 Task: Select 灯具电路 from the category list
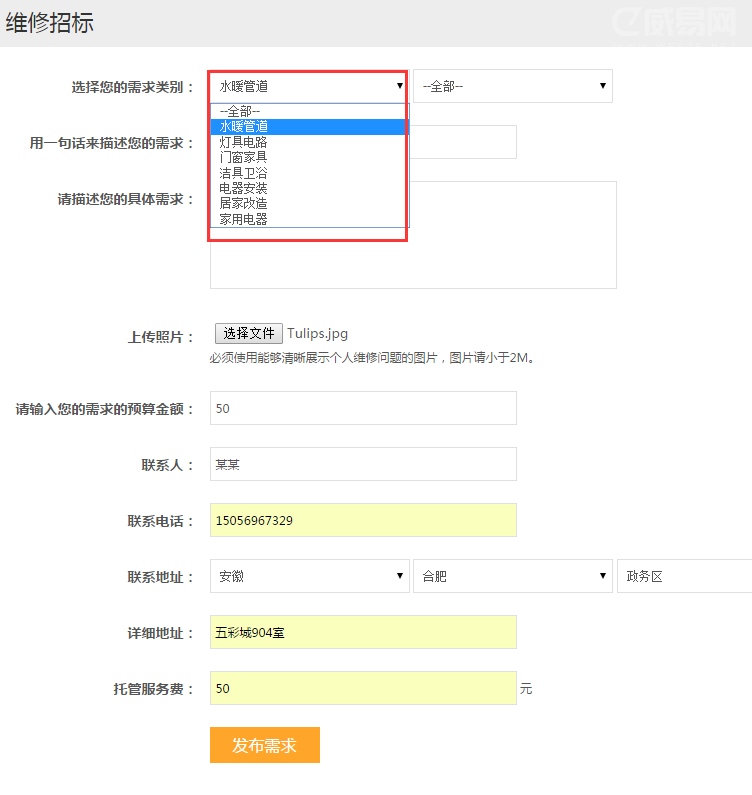pyautogui.click(x=244, y=142)
